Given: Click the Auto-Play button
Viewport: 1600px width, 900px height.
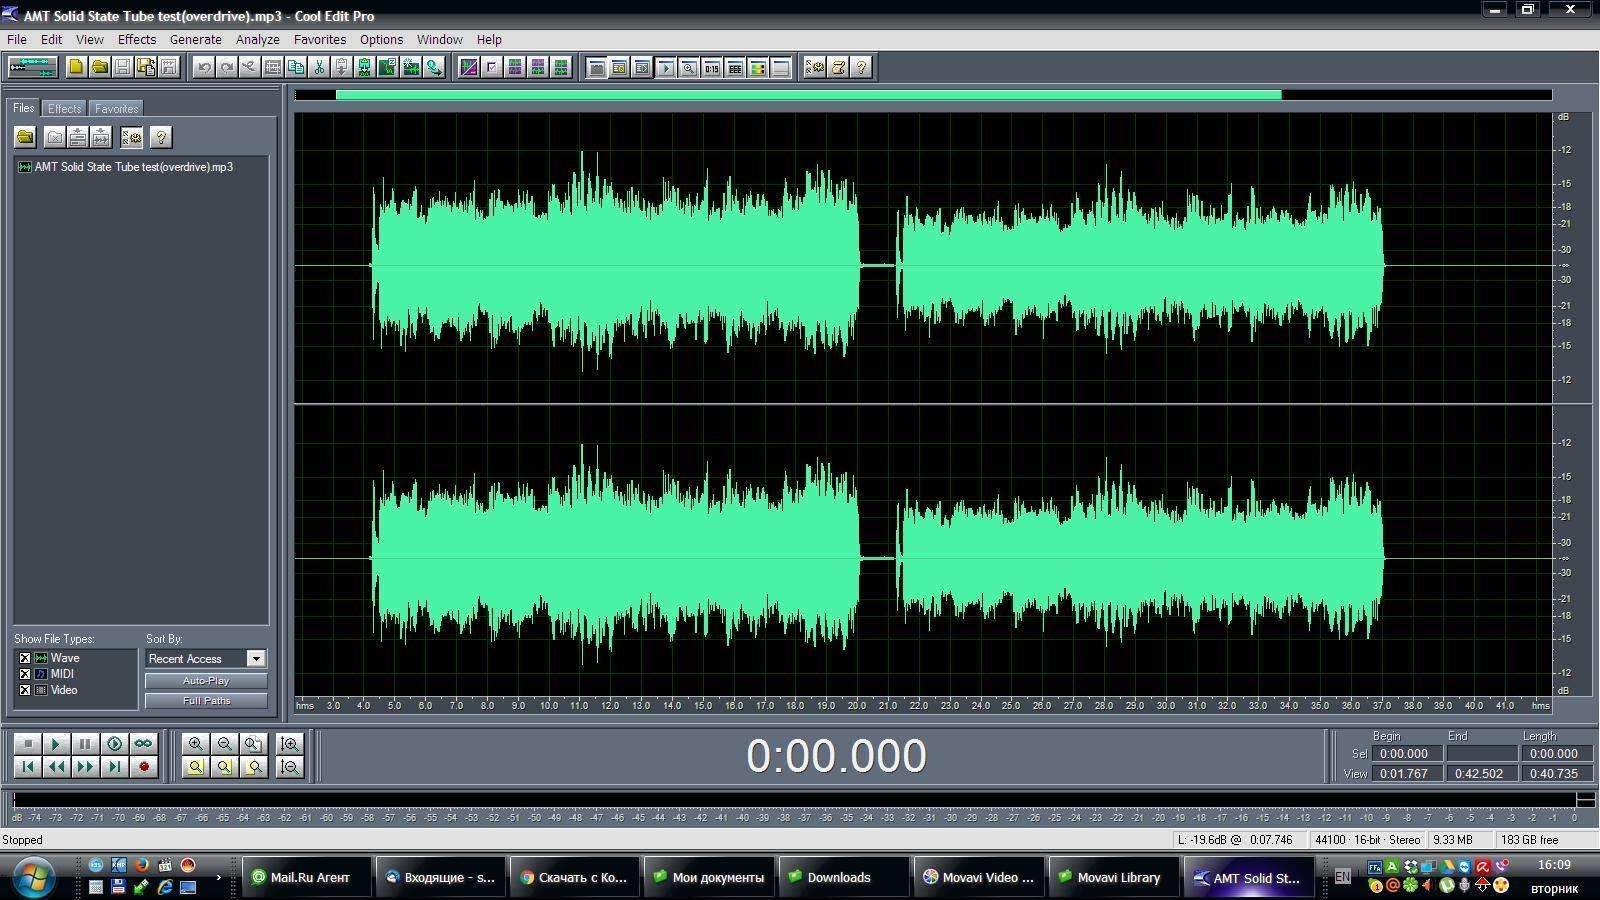Looking at the screenshot, I should (206, 680).
